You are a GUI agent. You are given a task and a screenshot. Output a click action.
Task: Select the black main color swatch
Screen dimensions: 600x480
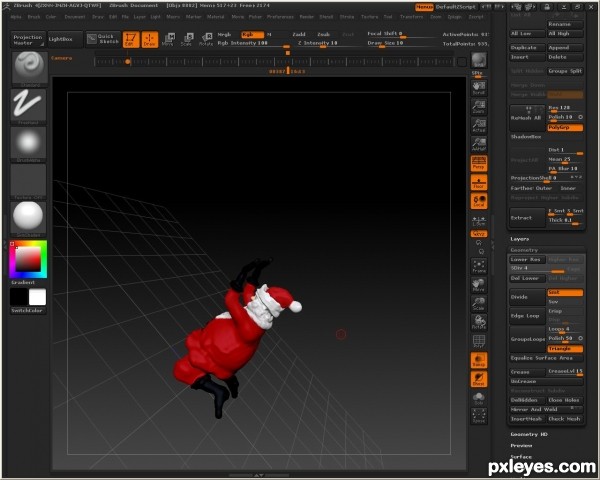(19, 297)
